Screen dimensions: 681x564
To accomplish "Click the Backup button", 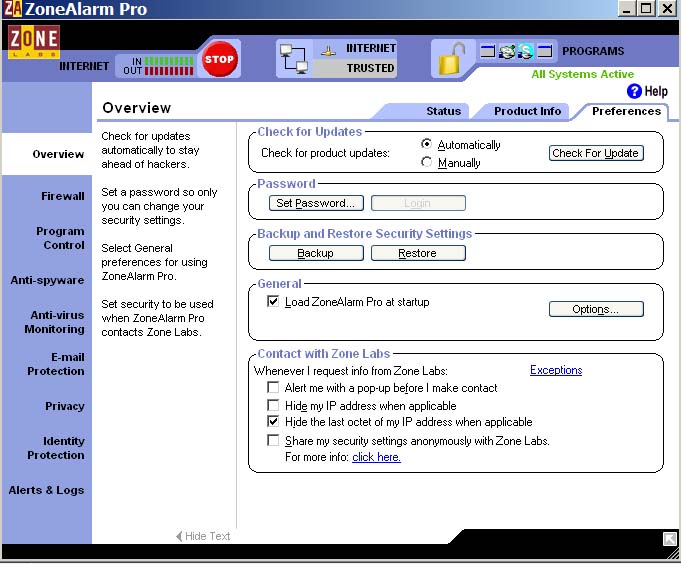I will point(316,253).
